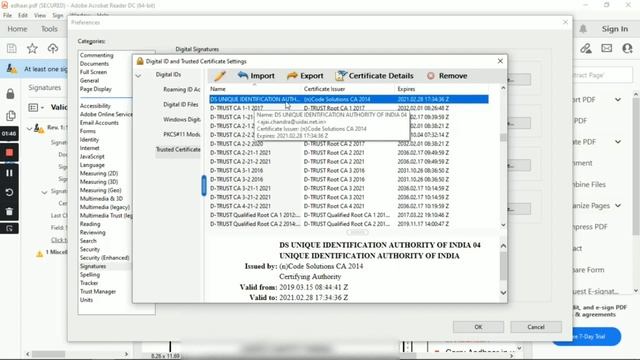Image resolution: width=640 pixels, height=360 pixels.
Task: Open the page thumbnails panel icon
Action: click(11, 116)
